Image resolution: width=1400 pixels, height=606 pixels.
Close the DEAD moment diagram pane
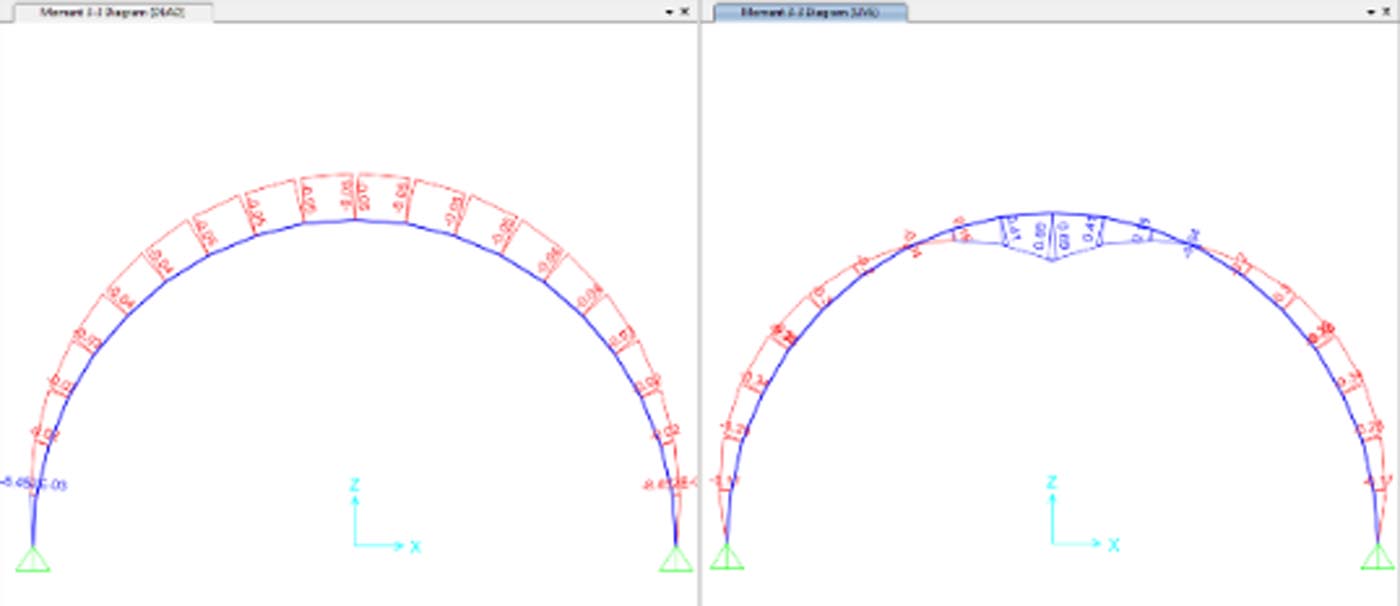click(x=685, y=12)
